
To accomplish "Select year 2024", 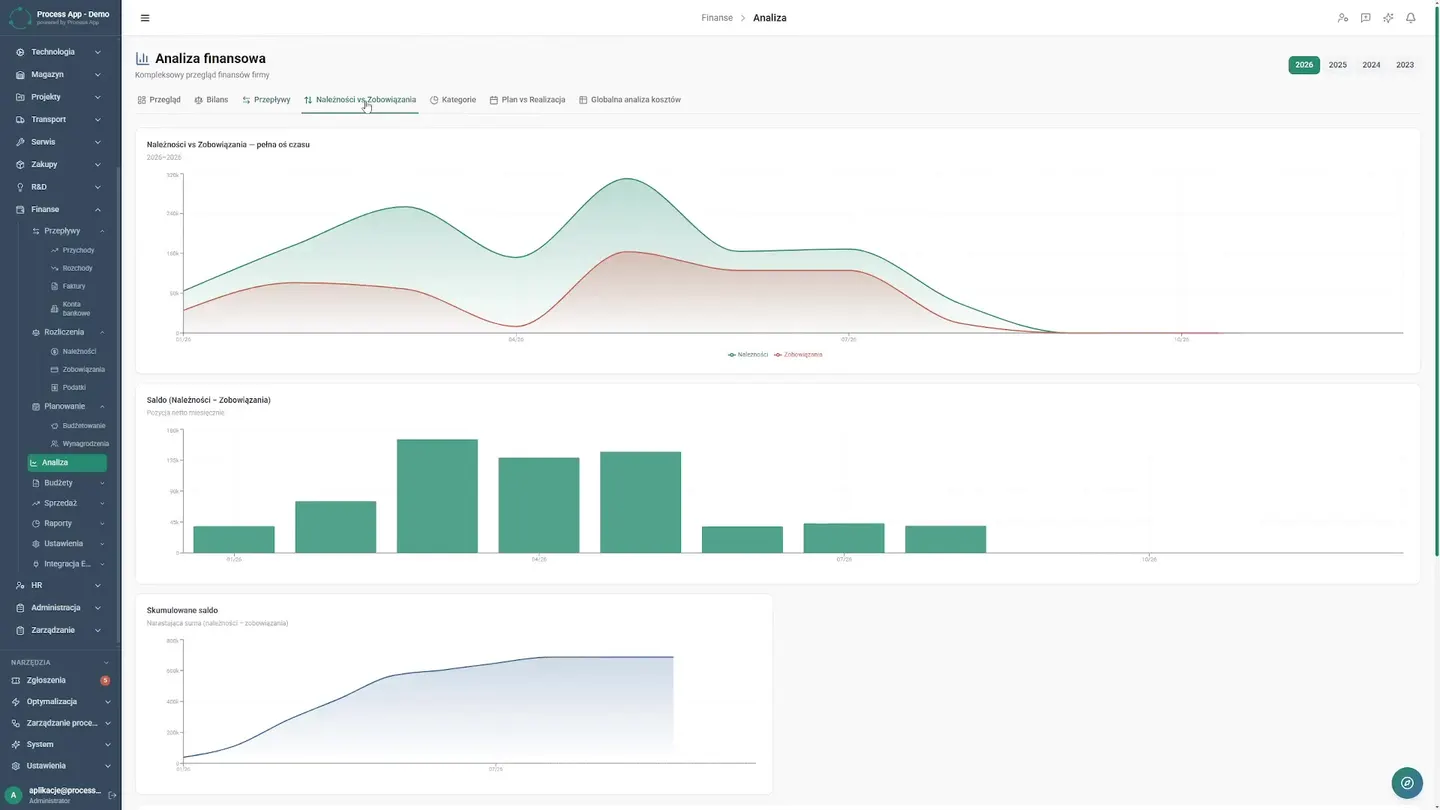I will (x=1371, y=65).
